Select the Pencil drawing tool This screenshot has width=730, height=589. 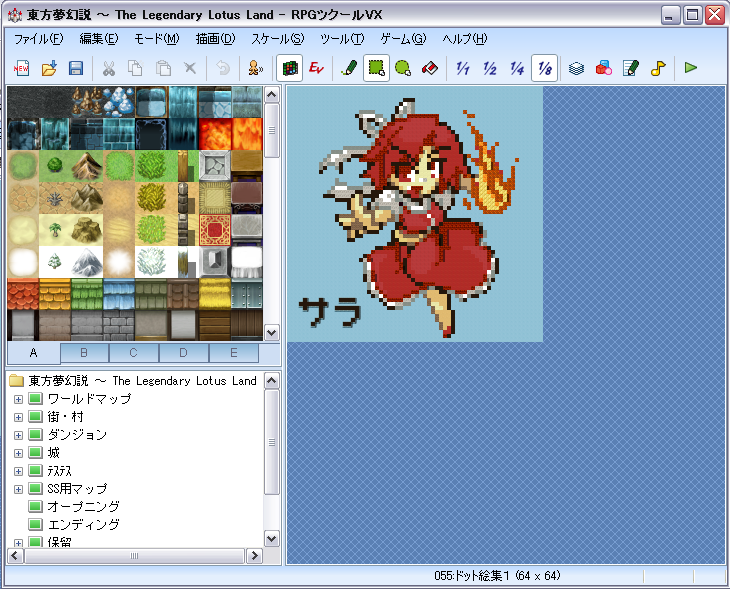point(349,68)
